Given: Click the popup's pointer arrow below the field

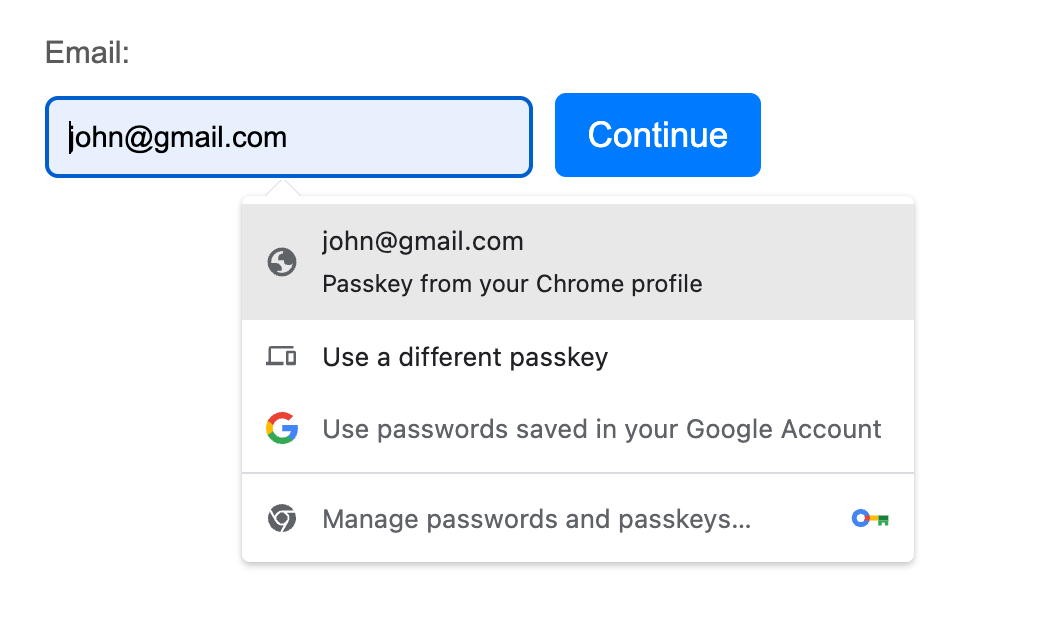Looking at the screenshot, I should click(x=282, y=188).
